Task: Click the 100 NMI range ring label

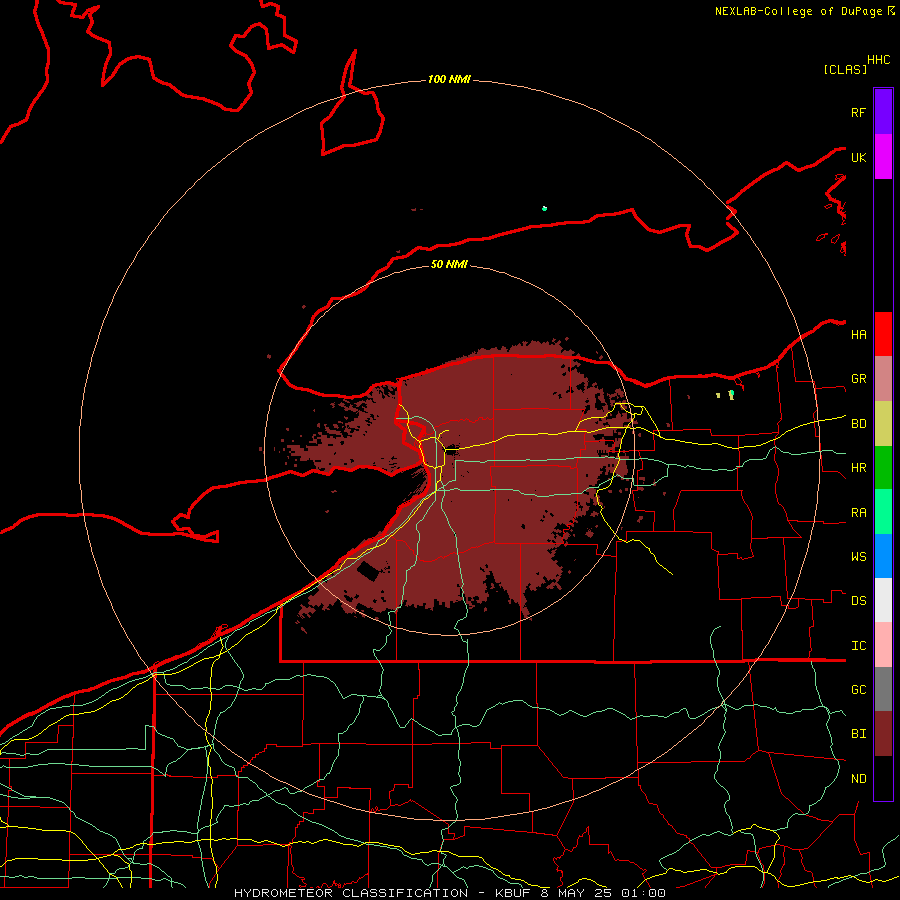Action: [x=449, y=79]
